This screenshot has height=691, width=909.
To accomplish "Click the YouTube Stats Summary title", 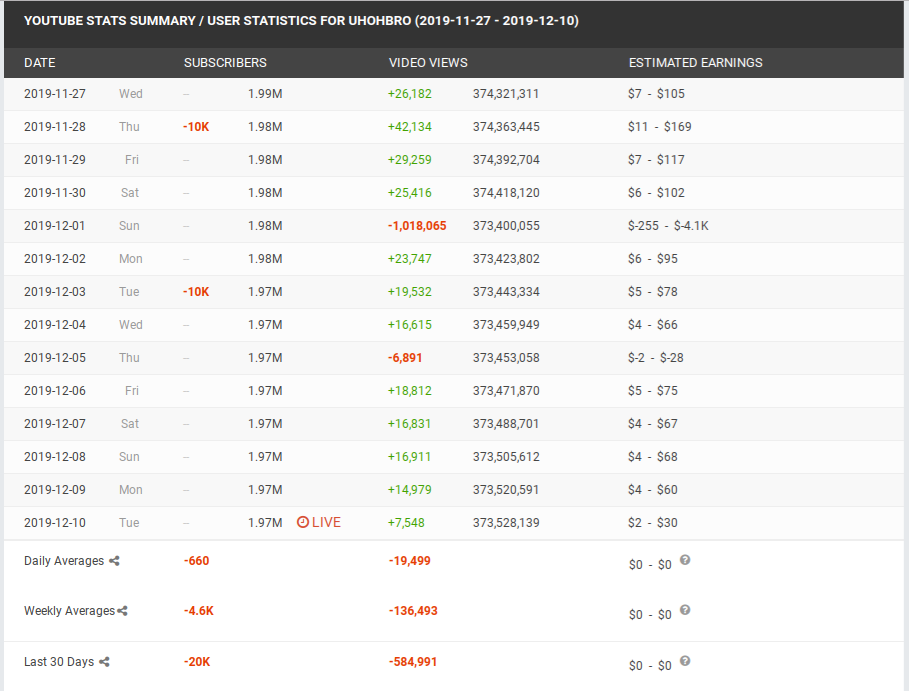I will pos(301,21).
